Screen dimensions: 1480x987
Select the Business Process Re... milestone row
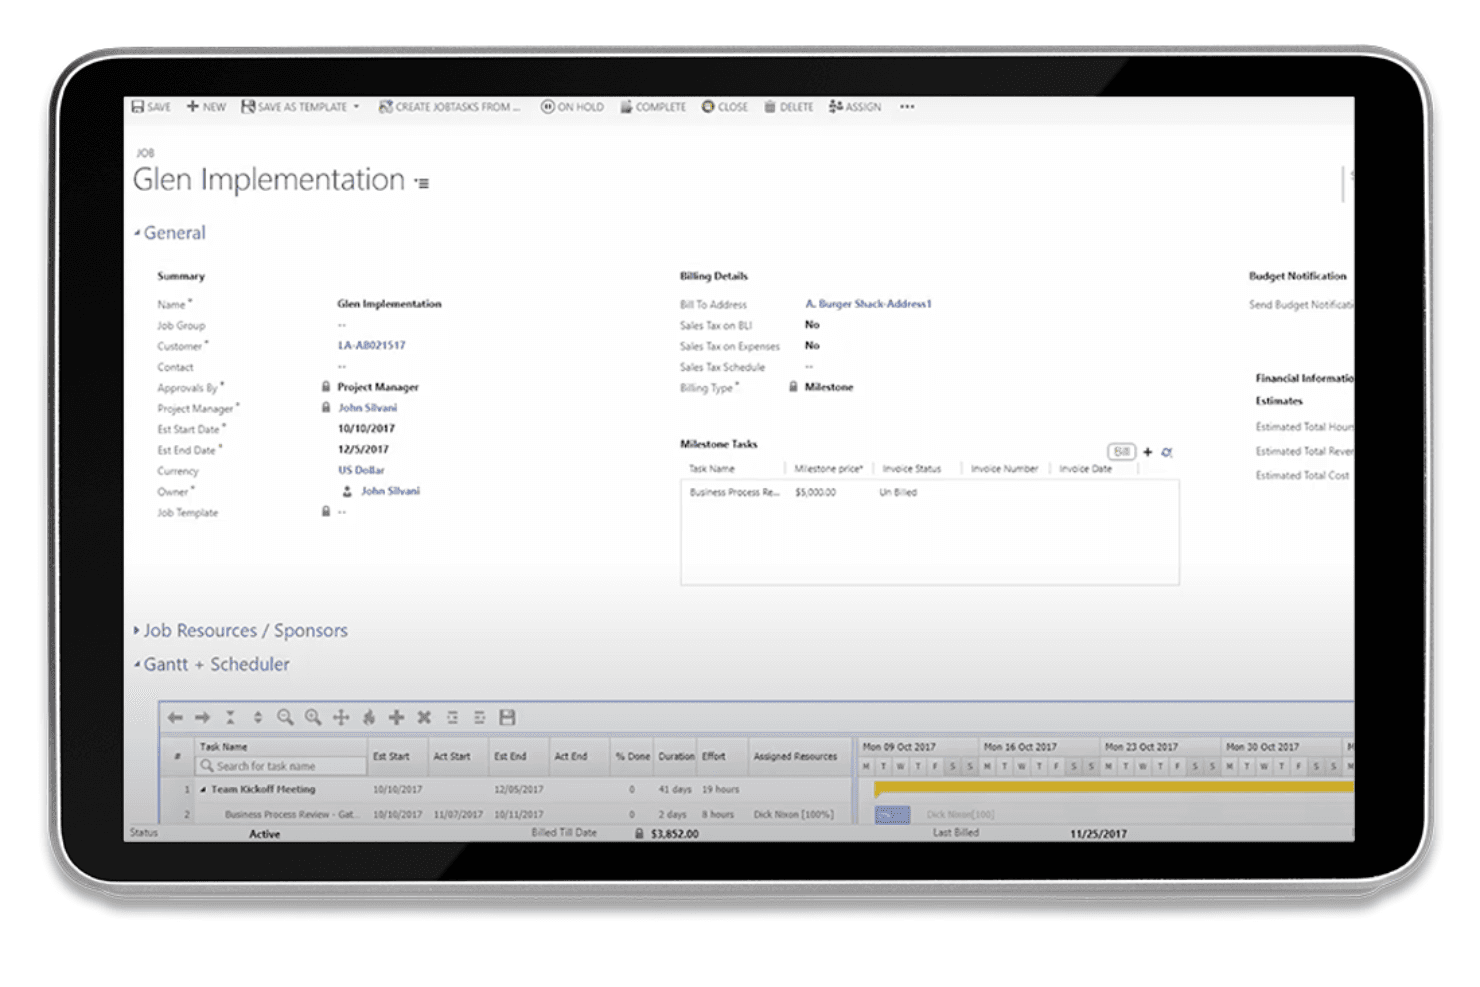tap(929, 492)
